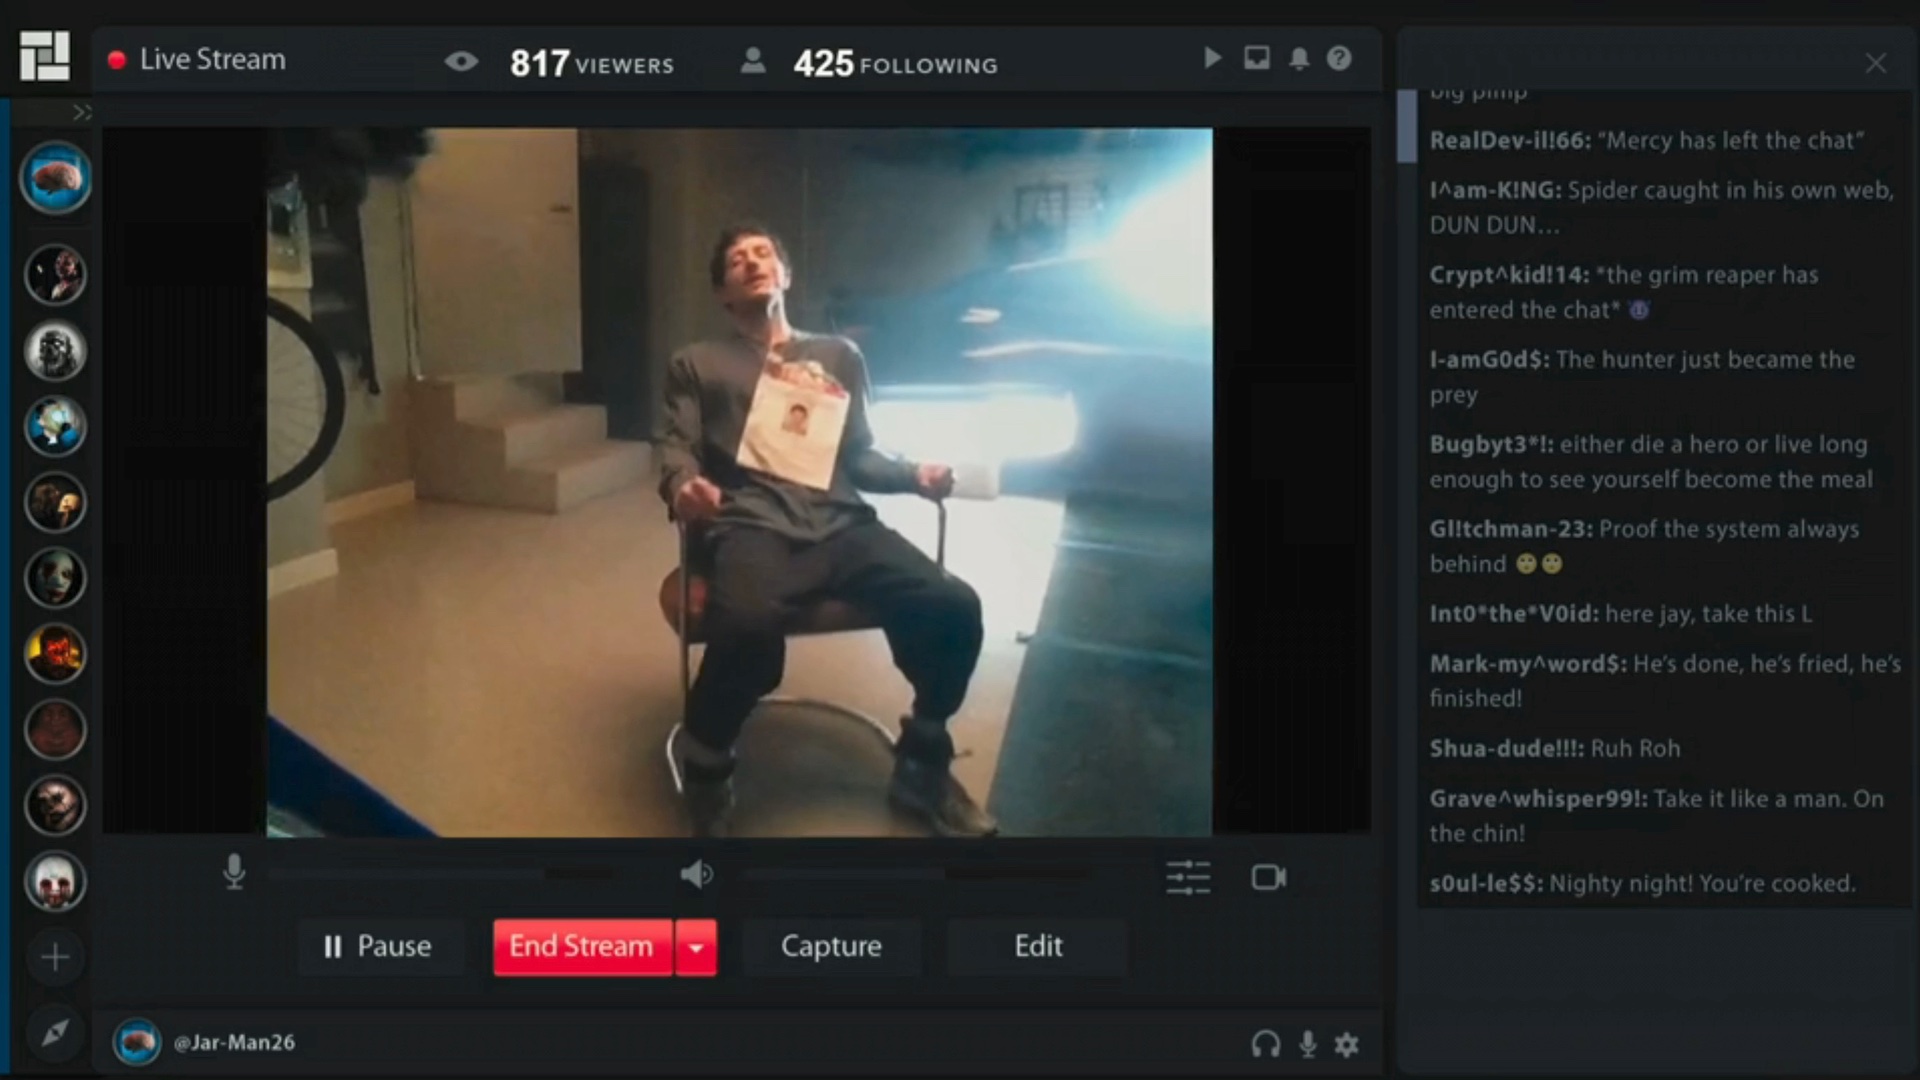Click the play icon in top bar
The width and height of the screenshot is (1920, 1080).
click(x=1212, y=58)
